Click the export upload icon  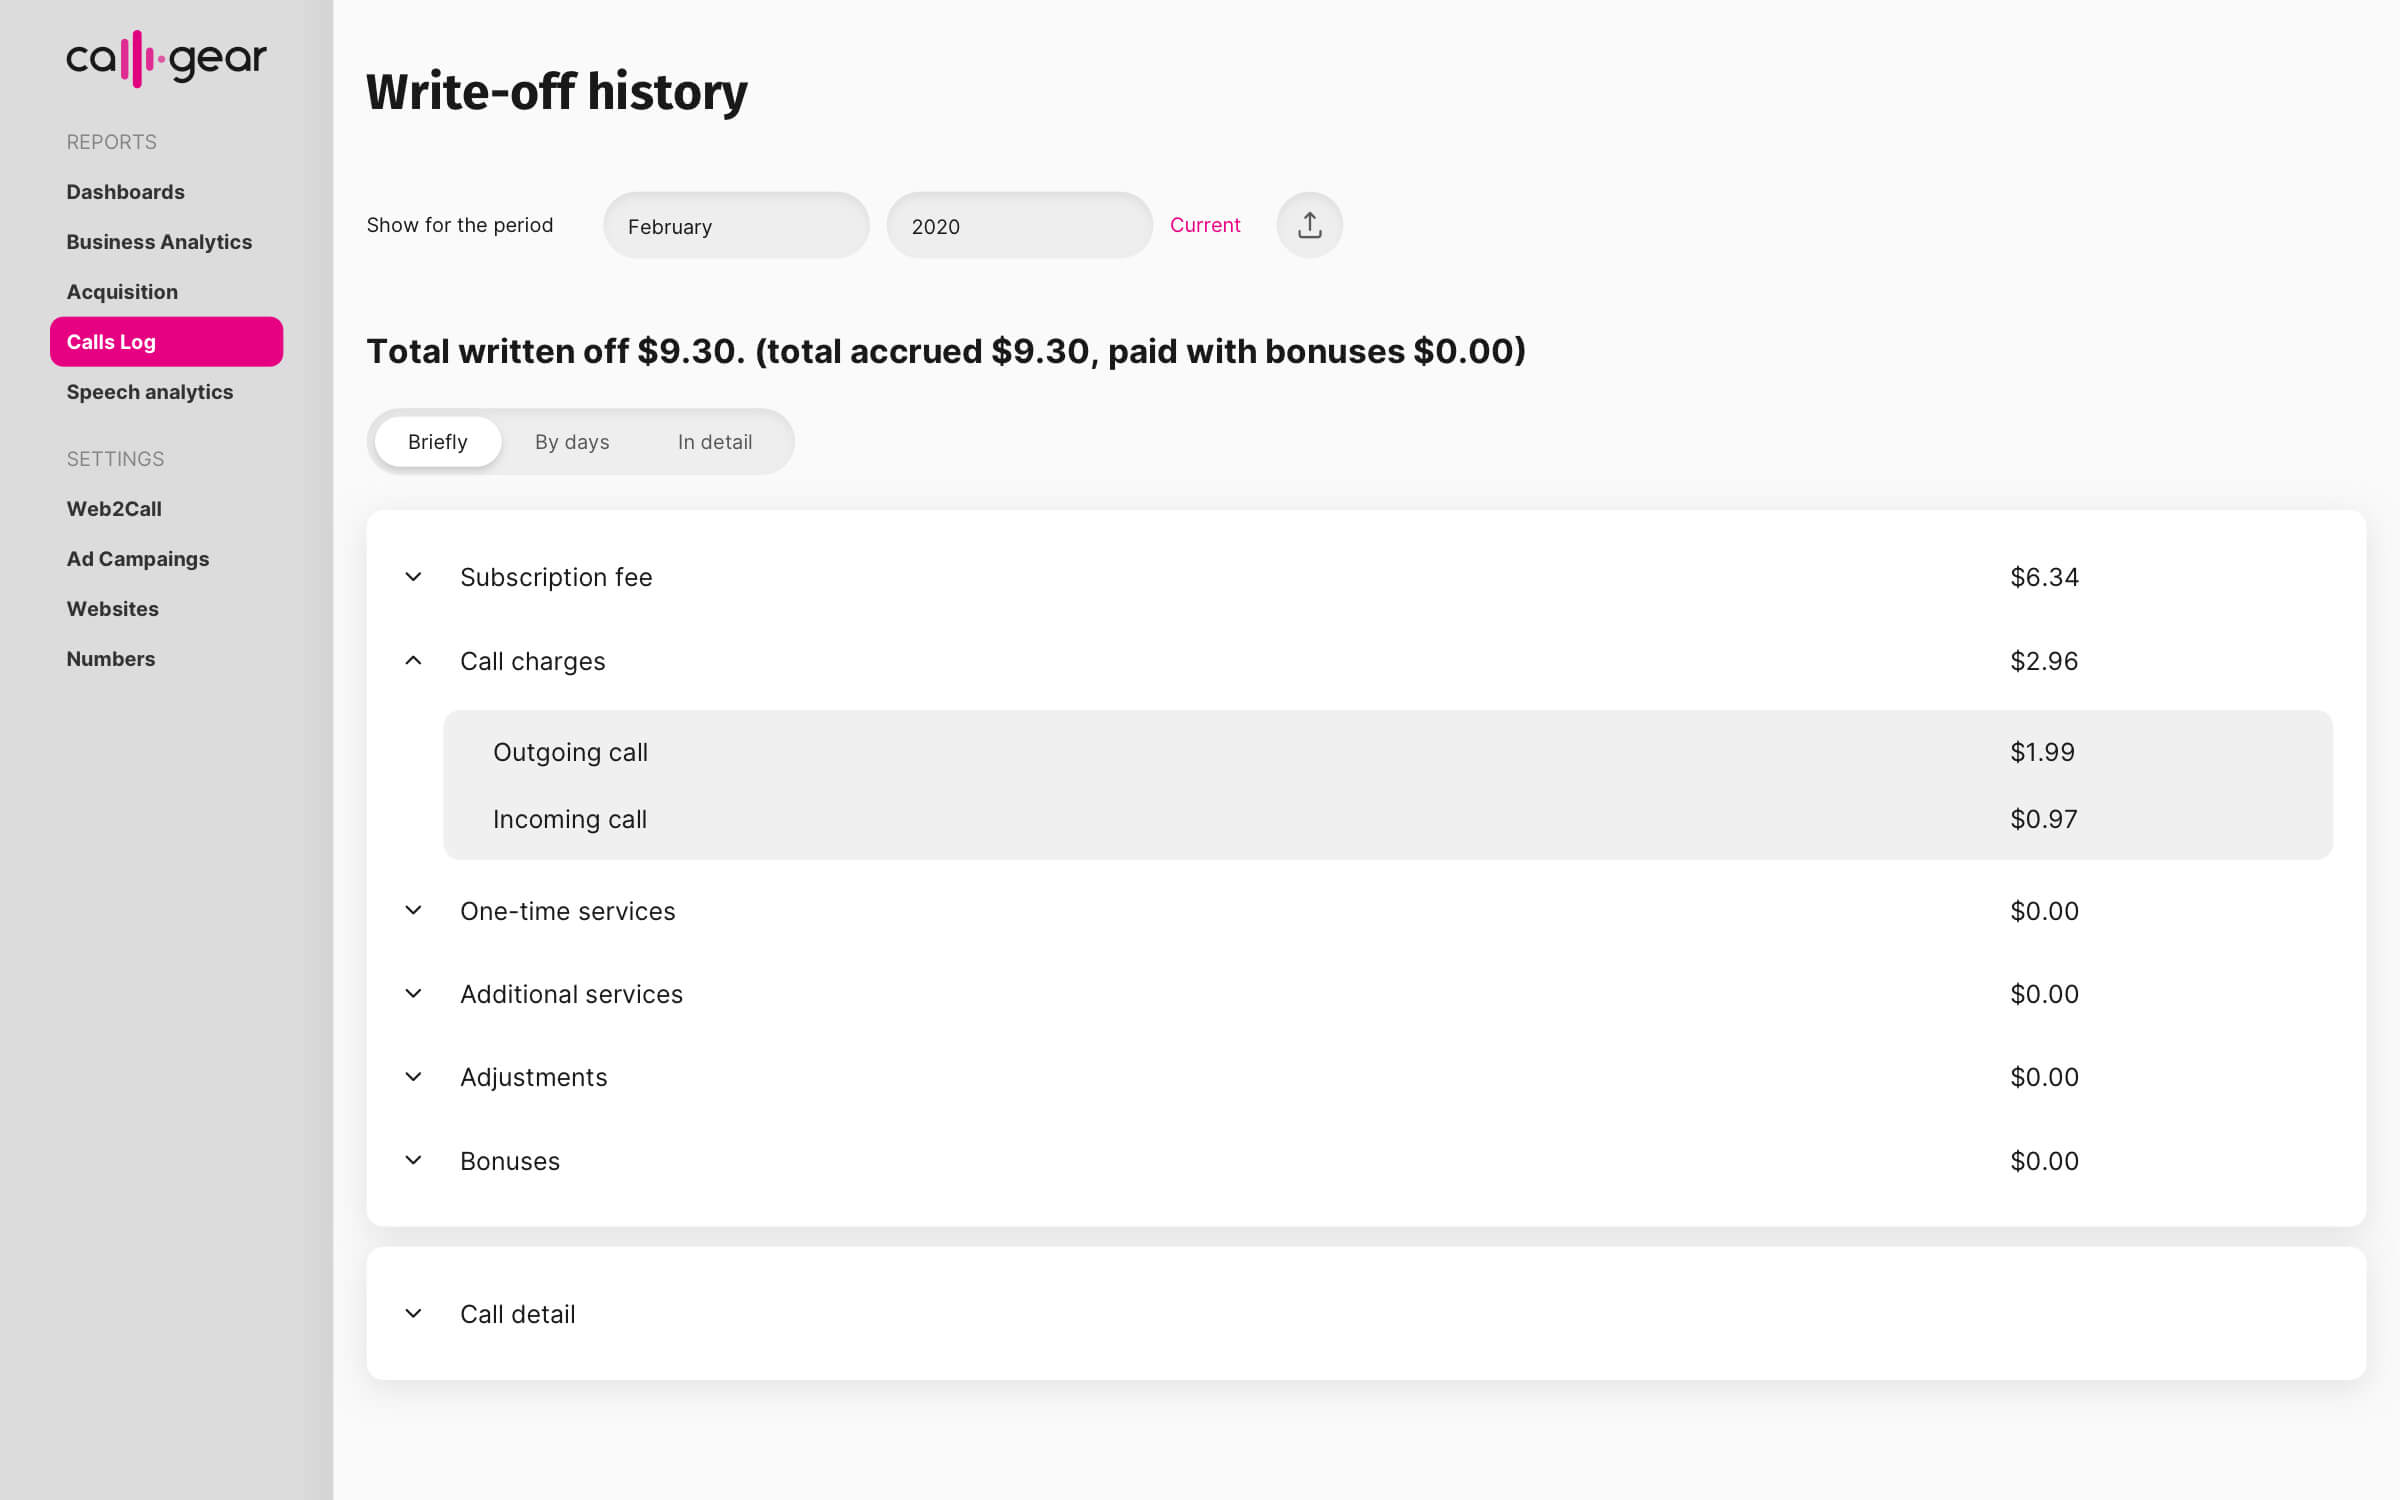click(1309, 225)
